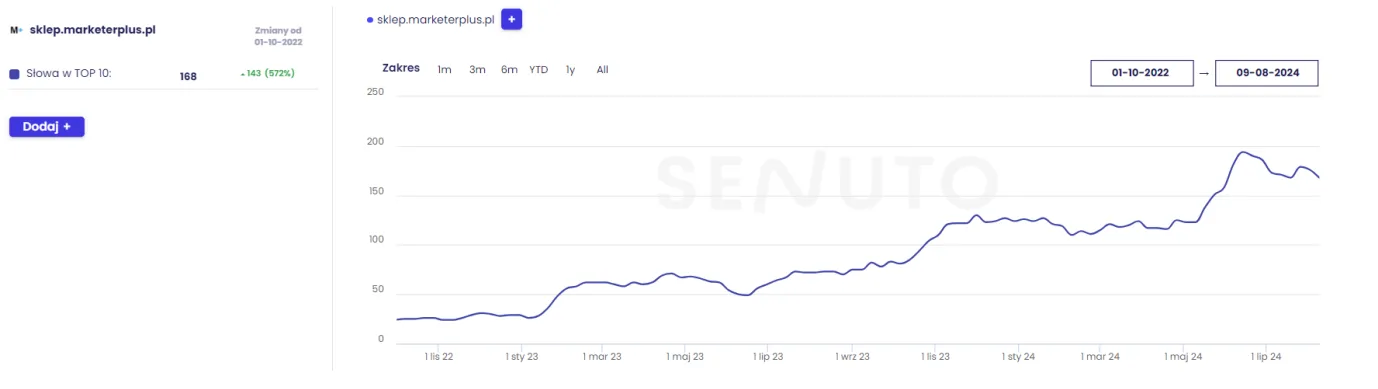1378x389 pixels.
Task: Open the end date field 09-08-2024
Action: pyautogui.click(x=1266, y=73)
